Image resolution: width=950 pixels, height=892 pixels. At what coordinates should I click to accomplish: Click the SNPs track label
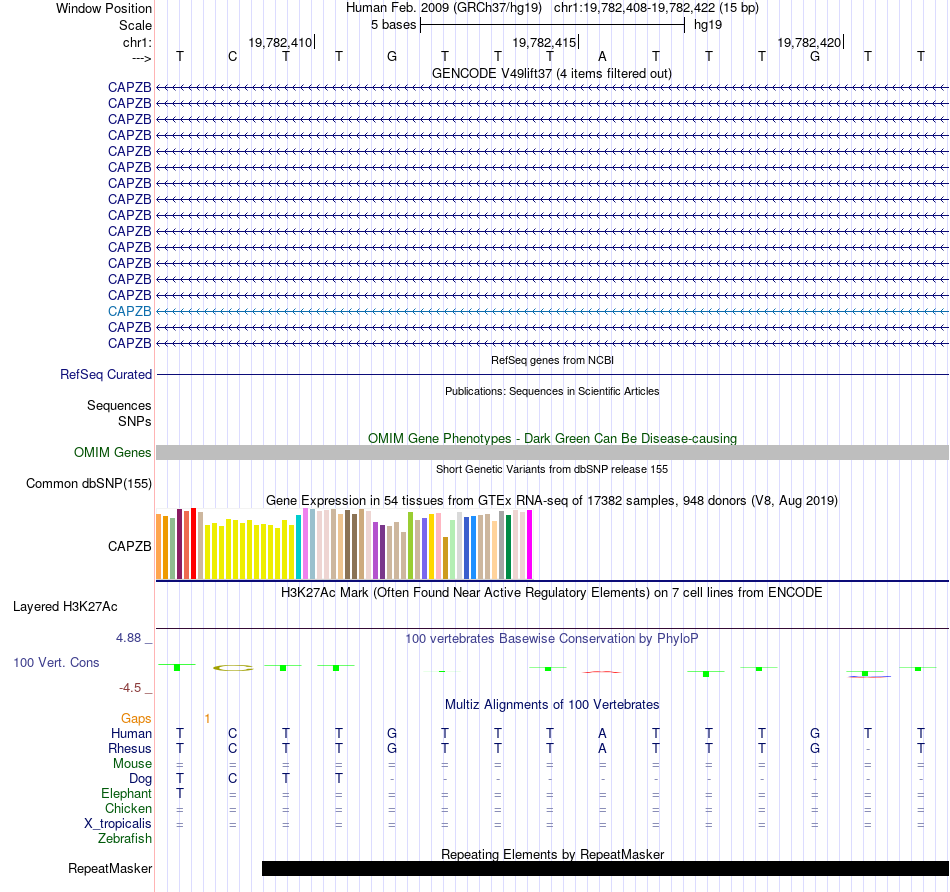(135, 421)
